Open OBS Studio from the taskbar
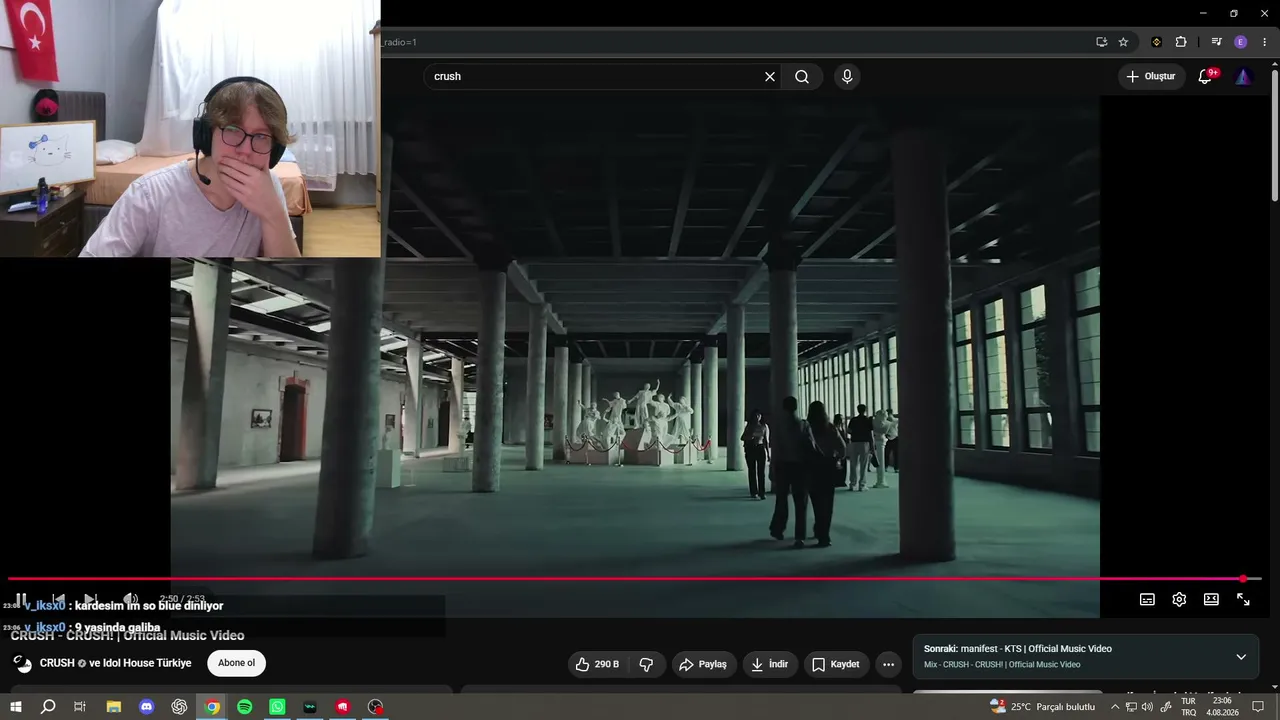This screenshot has height=720, width=1280. [375, 707]
